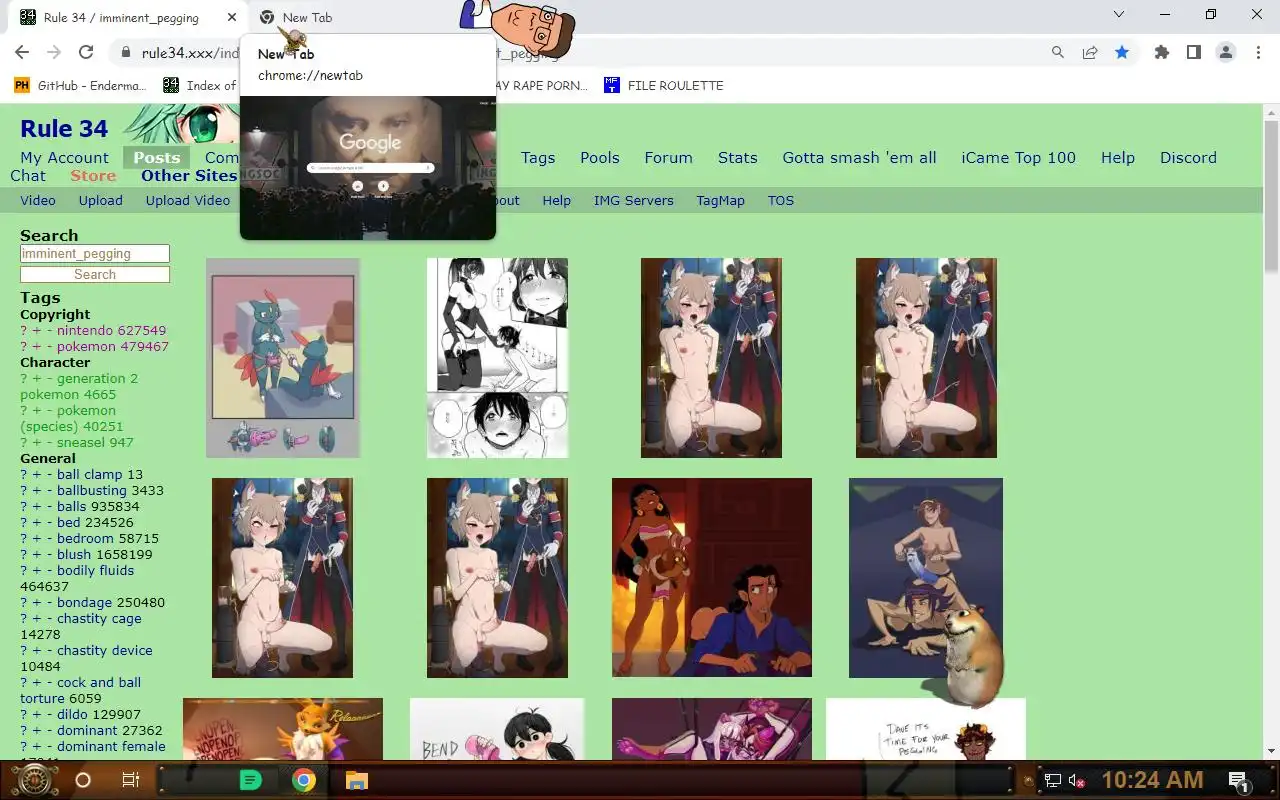Share this page using the share icon
This screenshot has width=1280, height=800.
1090,52
